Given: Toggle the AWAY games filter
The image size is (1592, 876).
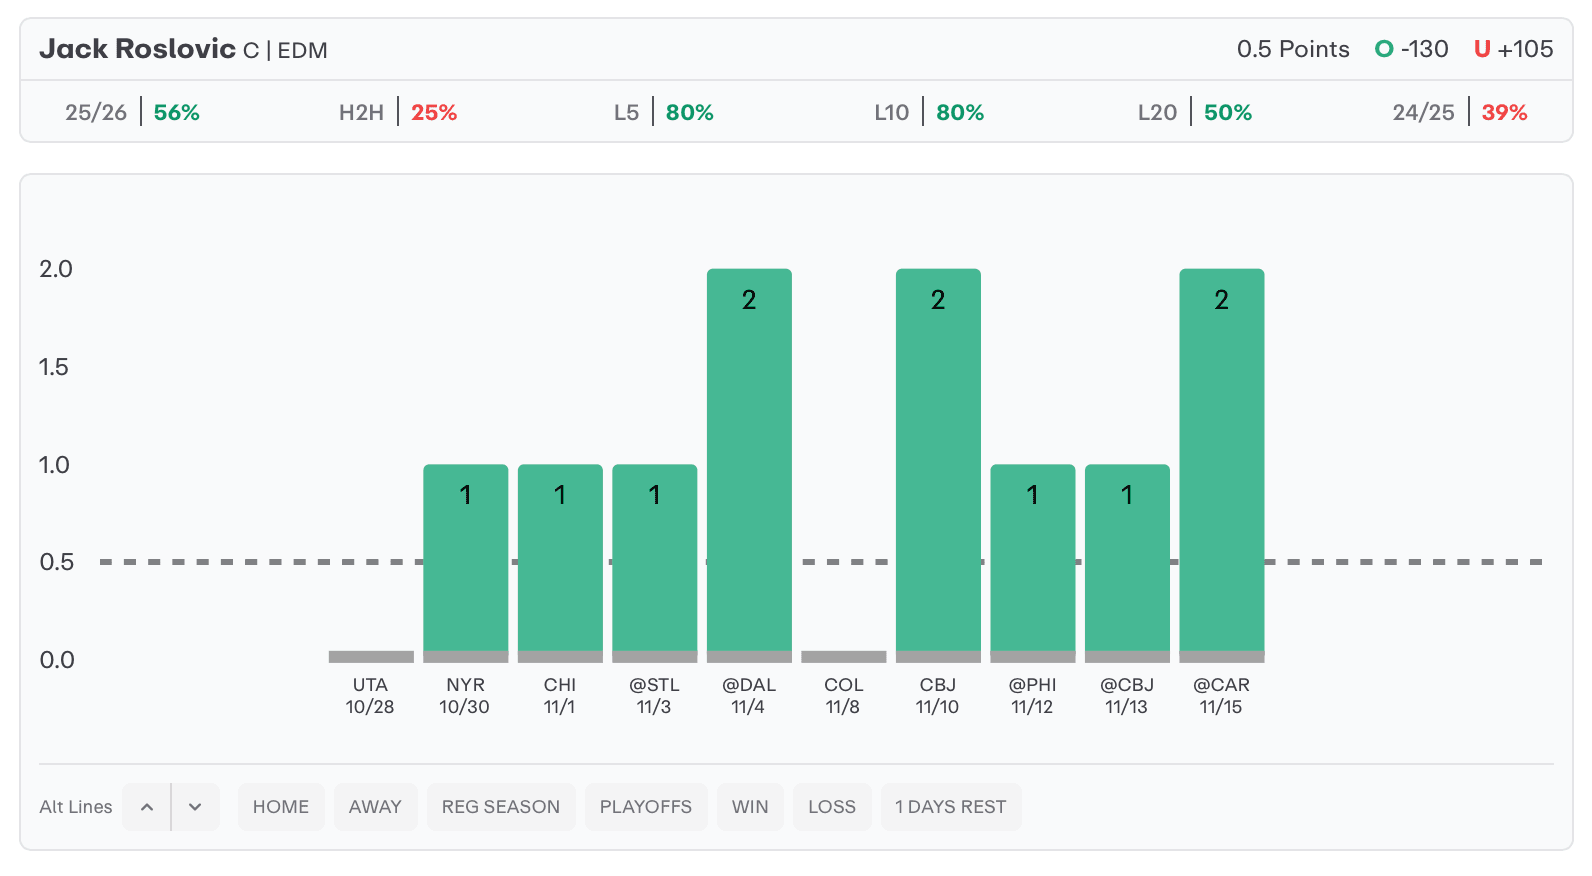Looking at the screenshot, I should click(x=375, y=807).
